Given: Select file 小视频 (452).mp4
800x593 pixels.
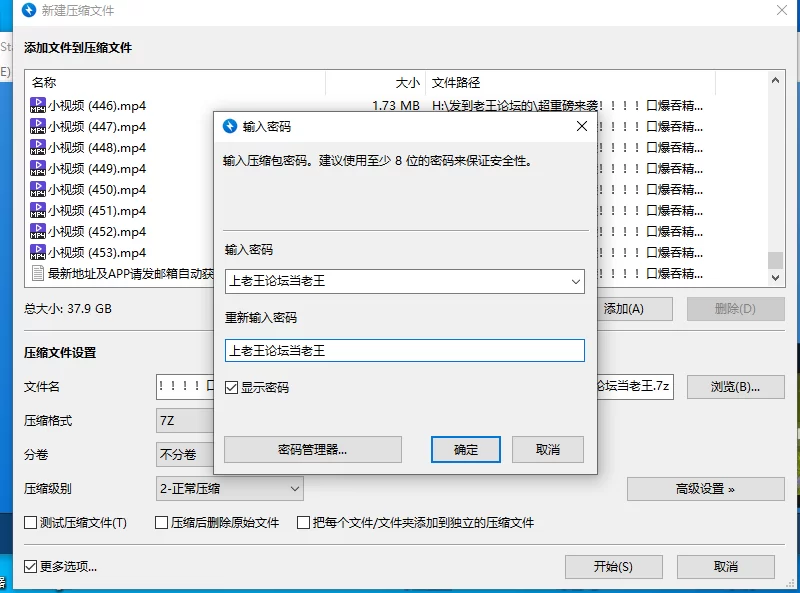Looking at the screenshot, I should pos(97,232).
